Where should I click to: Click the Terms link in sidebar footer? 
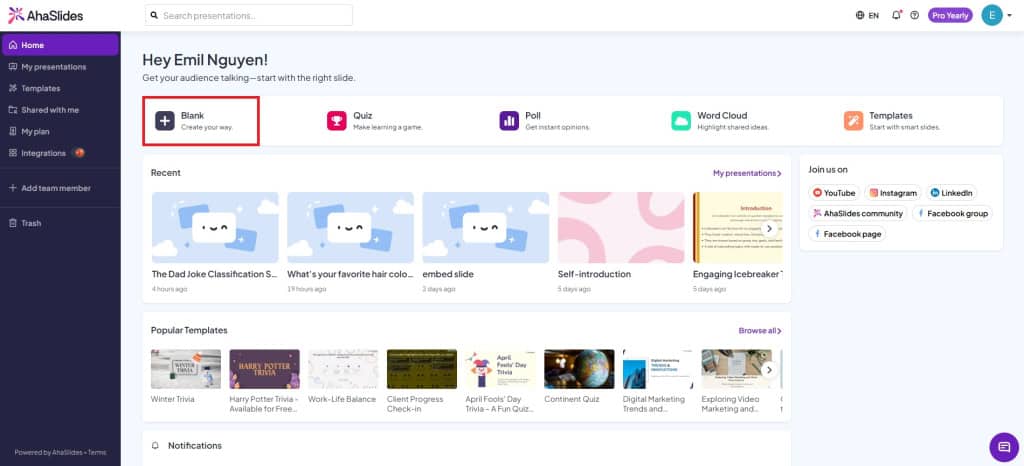click(97, 452)
